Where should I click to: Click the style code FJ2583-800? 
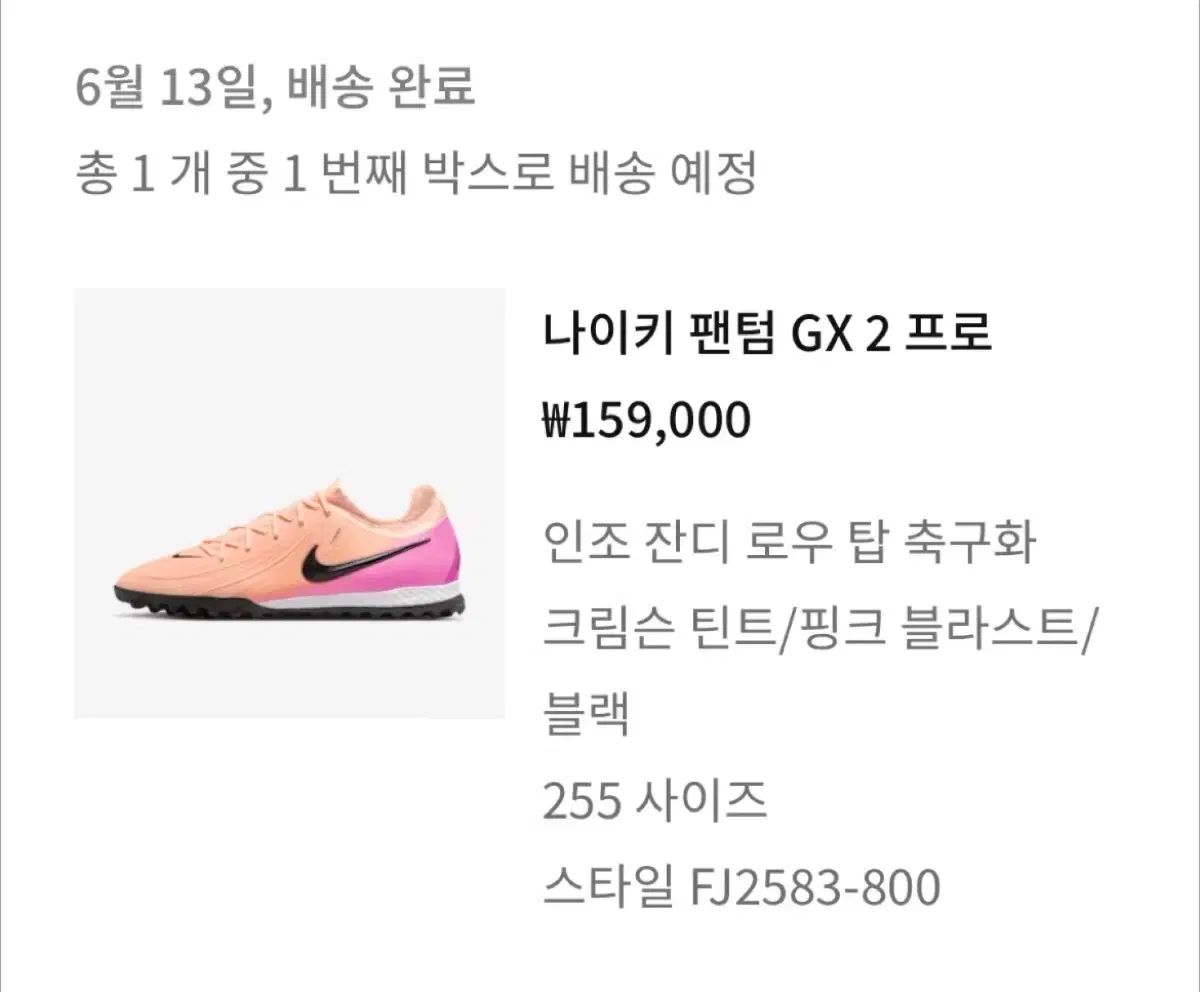[816, 887]
